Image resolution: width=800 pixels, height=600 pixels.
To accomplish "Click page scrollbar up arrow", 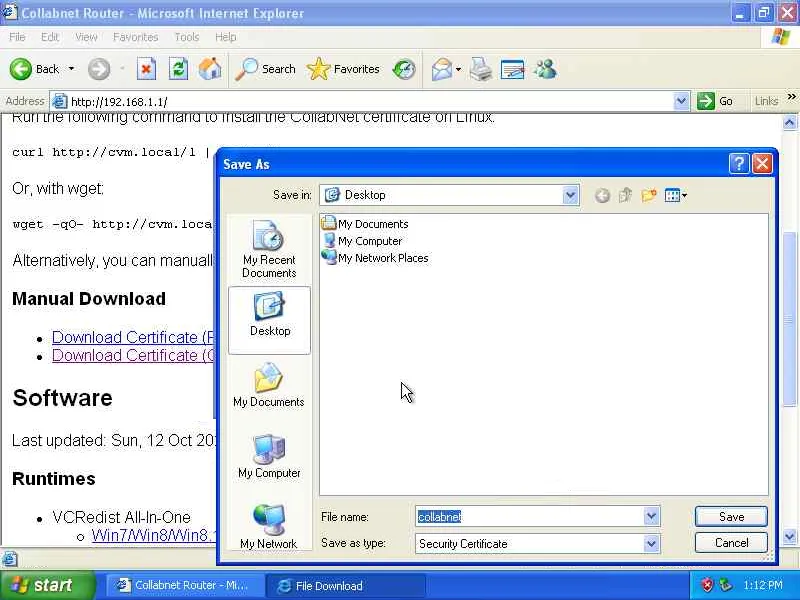I will (x=789, y=122).
